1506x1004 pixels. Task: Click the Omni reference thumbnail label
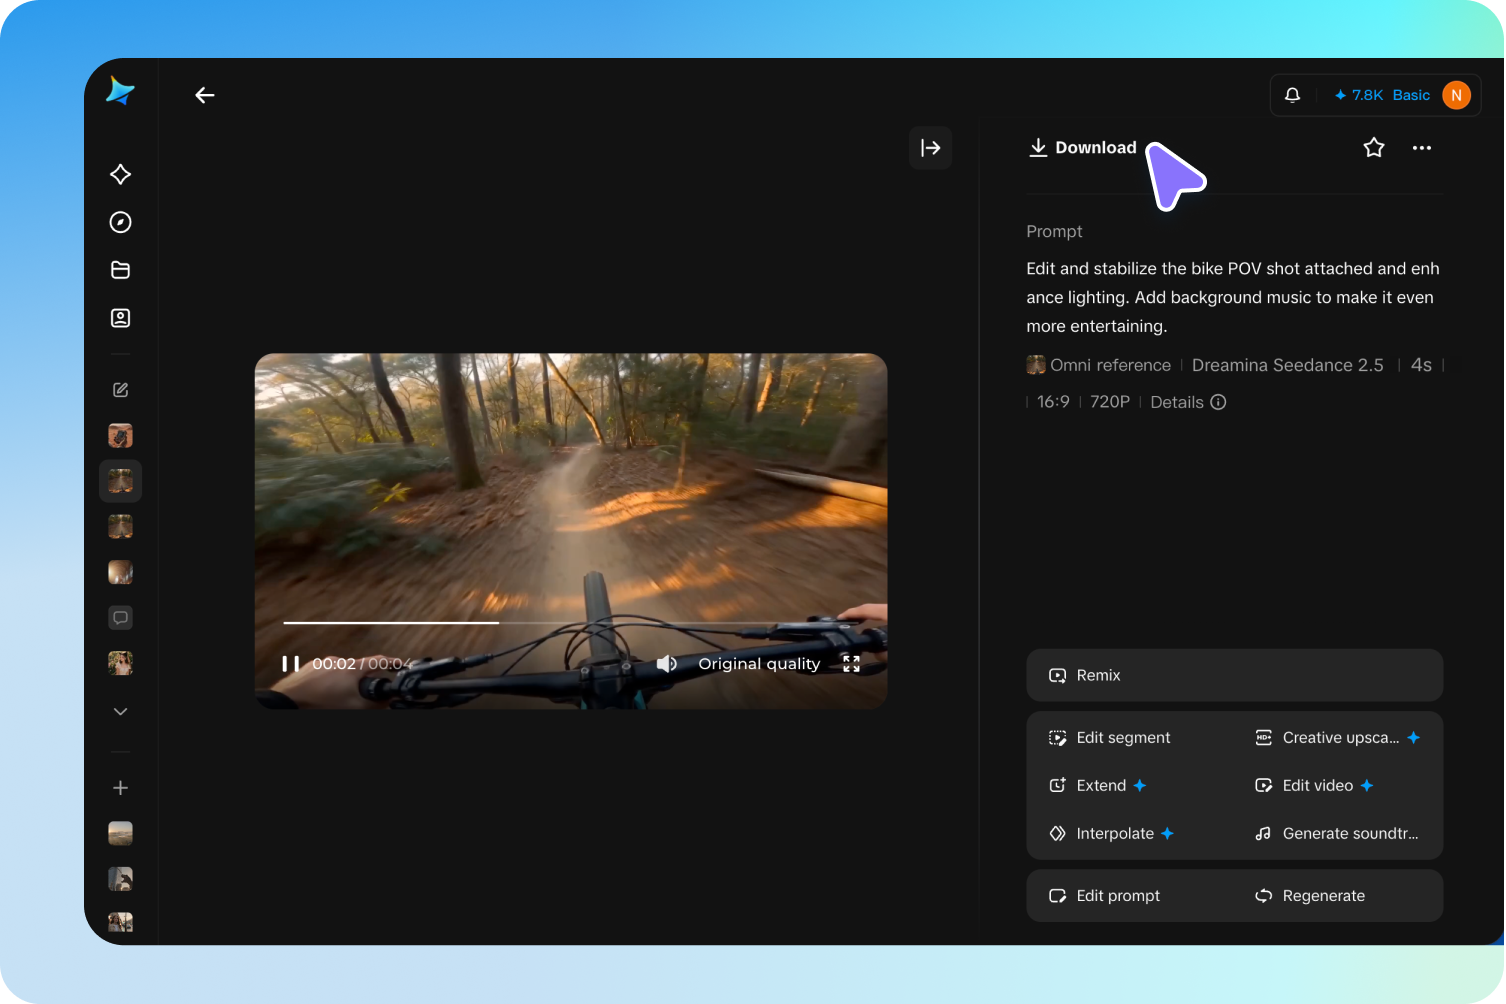1099,365
